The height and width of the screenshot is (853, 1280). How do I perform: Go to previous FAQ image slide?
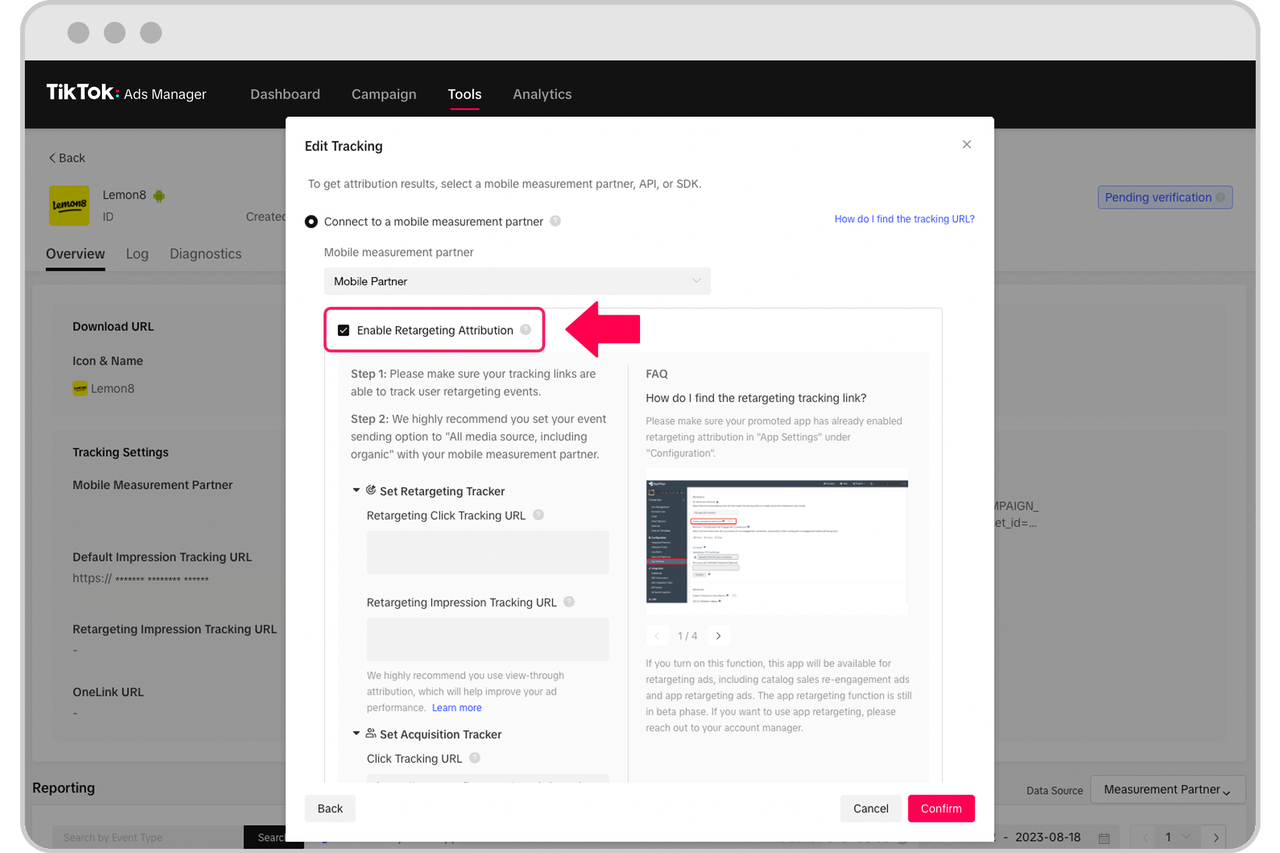657,635
